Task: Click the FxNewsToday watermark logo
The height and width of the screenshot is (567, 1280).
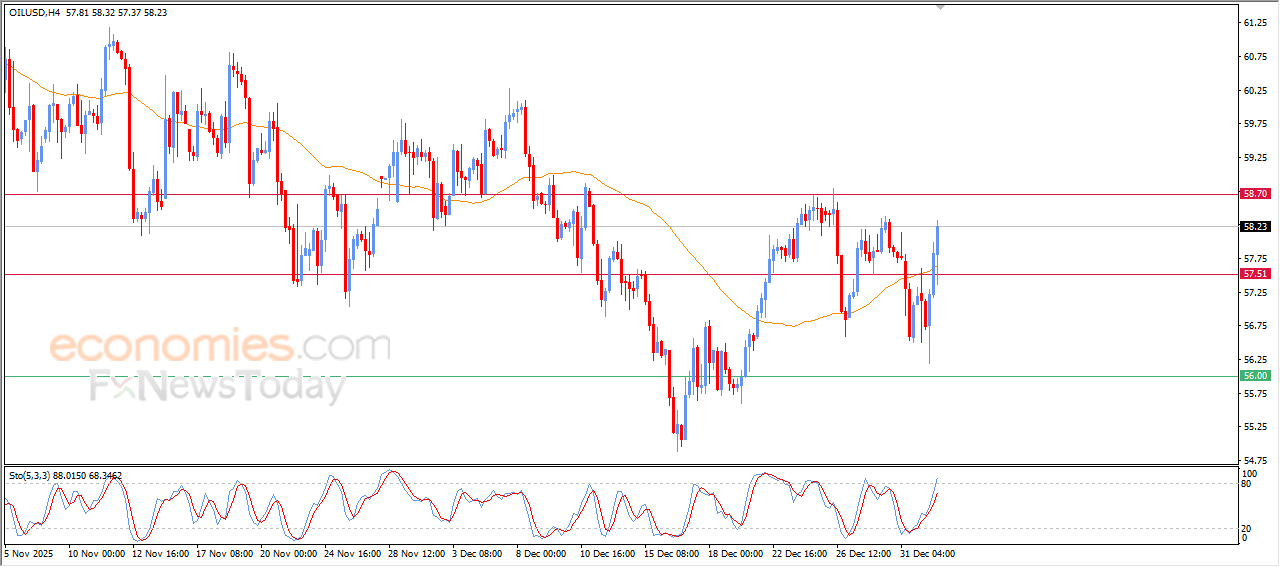Action: point(217,386)
